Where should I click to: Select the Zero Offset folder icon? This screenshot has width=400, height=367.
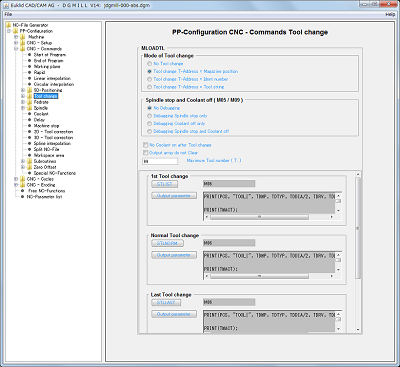click(x=30, y=167)
